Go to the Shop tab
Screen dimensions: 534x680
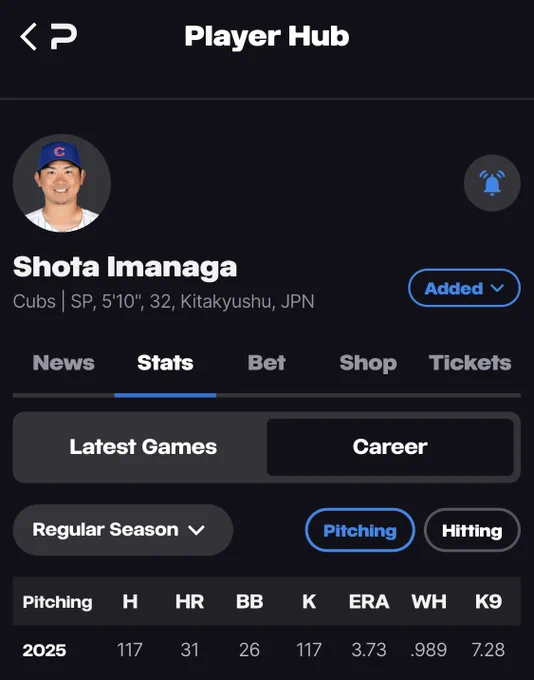pos(368,363)
